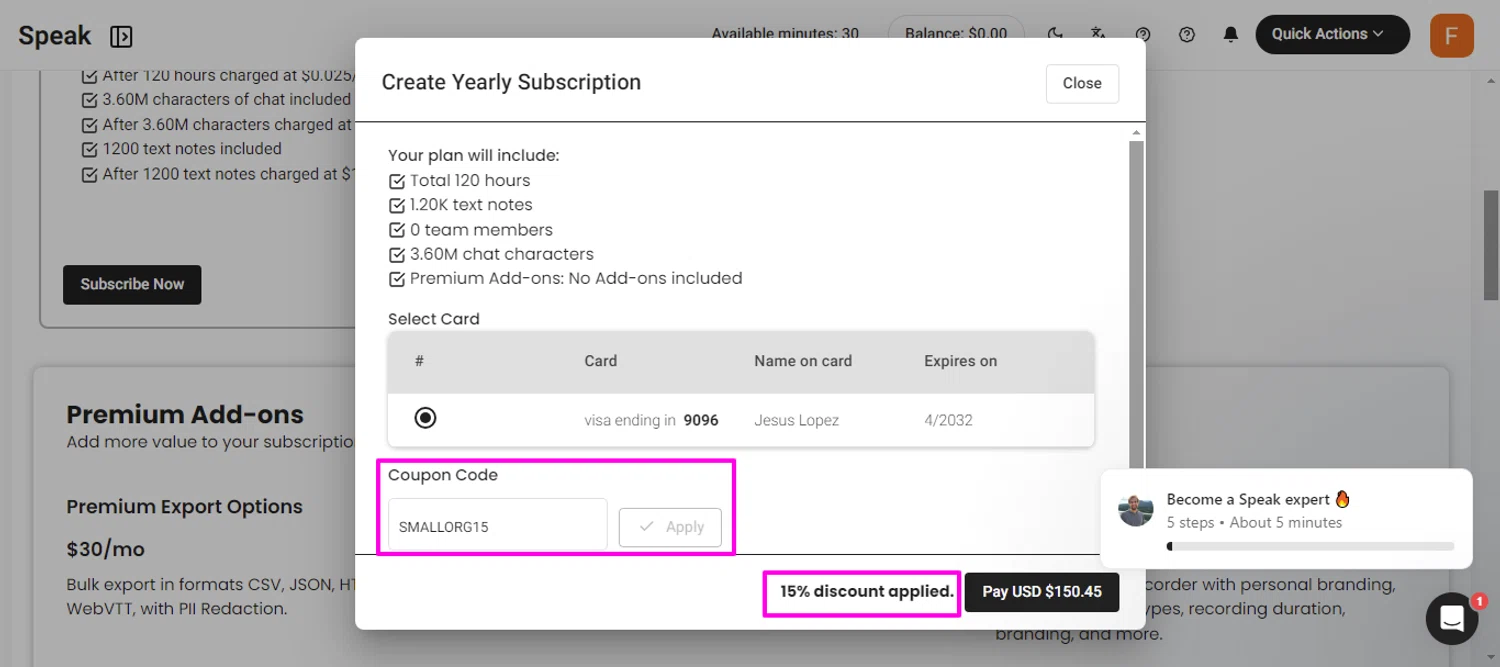Click the Premium Add-ons section heading
The height and width of the screenshot is (667, 1500).
(x=185, y=414)
